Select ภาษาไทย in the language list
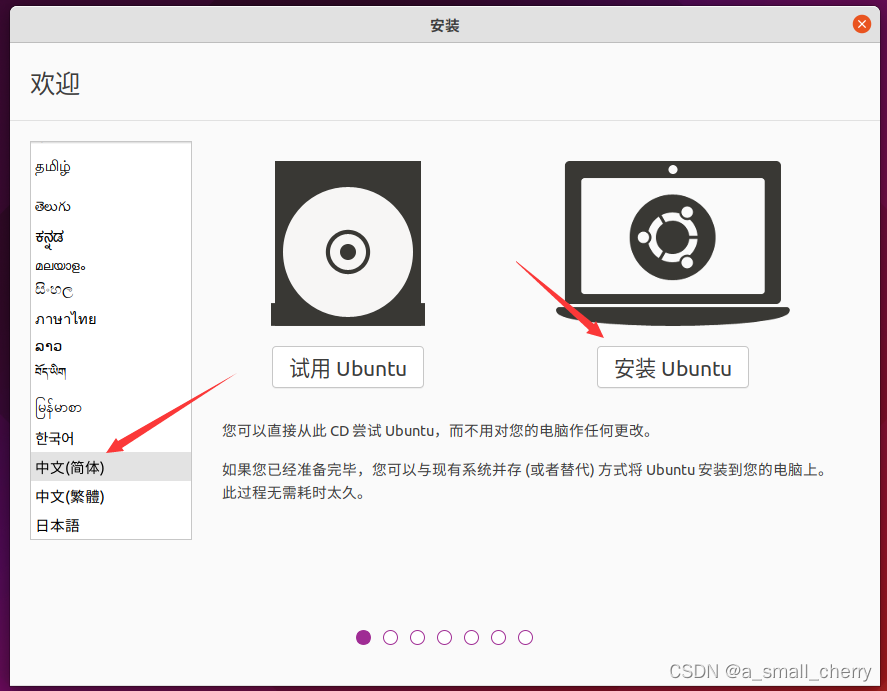This screenshot has width=887, height=691. [x=111, y=319]
